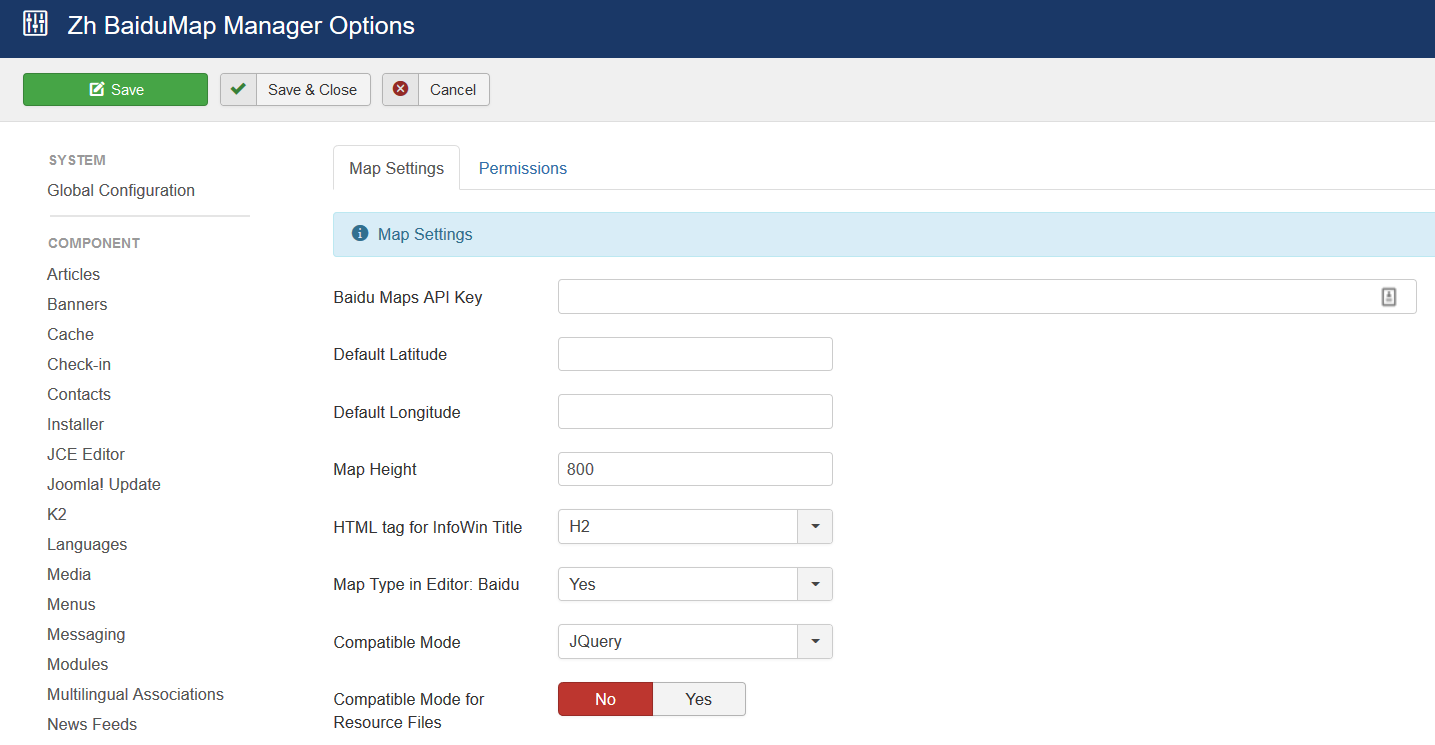This screenshot has height=745, width=1435.
Task: Click the info icon in Map Settings banner
Action: pyautogui.click(x=360, y=234)
